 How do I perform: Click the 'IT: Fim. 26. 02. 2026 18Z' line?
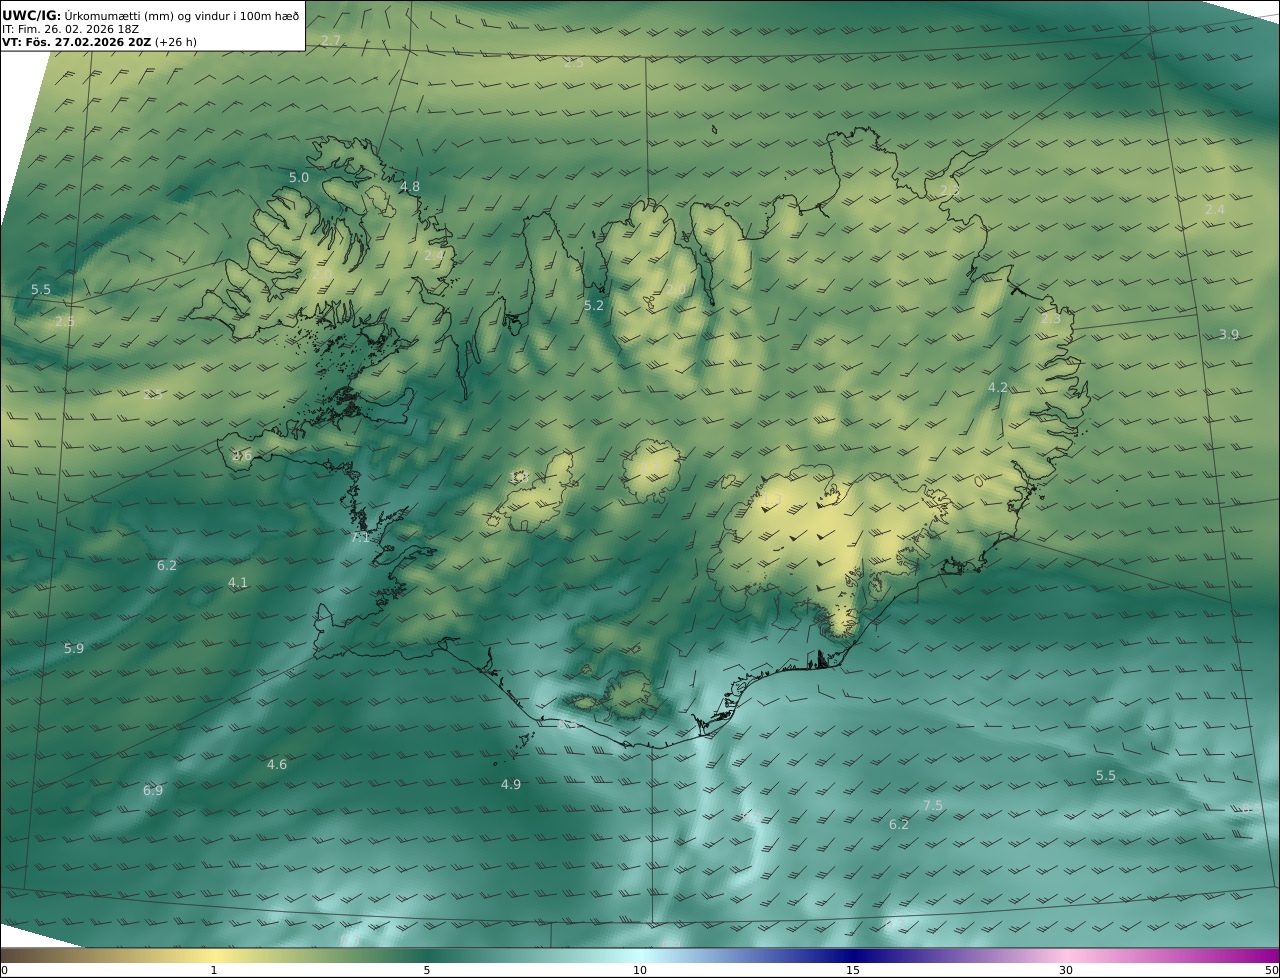click(x=70, y=30)
